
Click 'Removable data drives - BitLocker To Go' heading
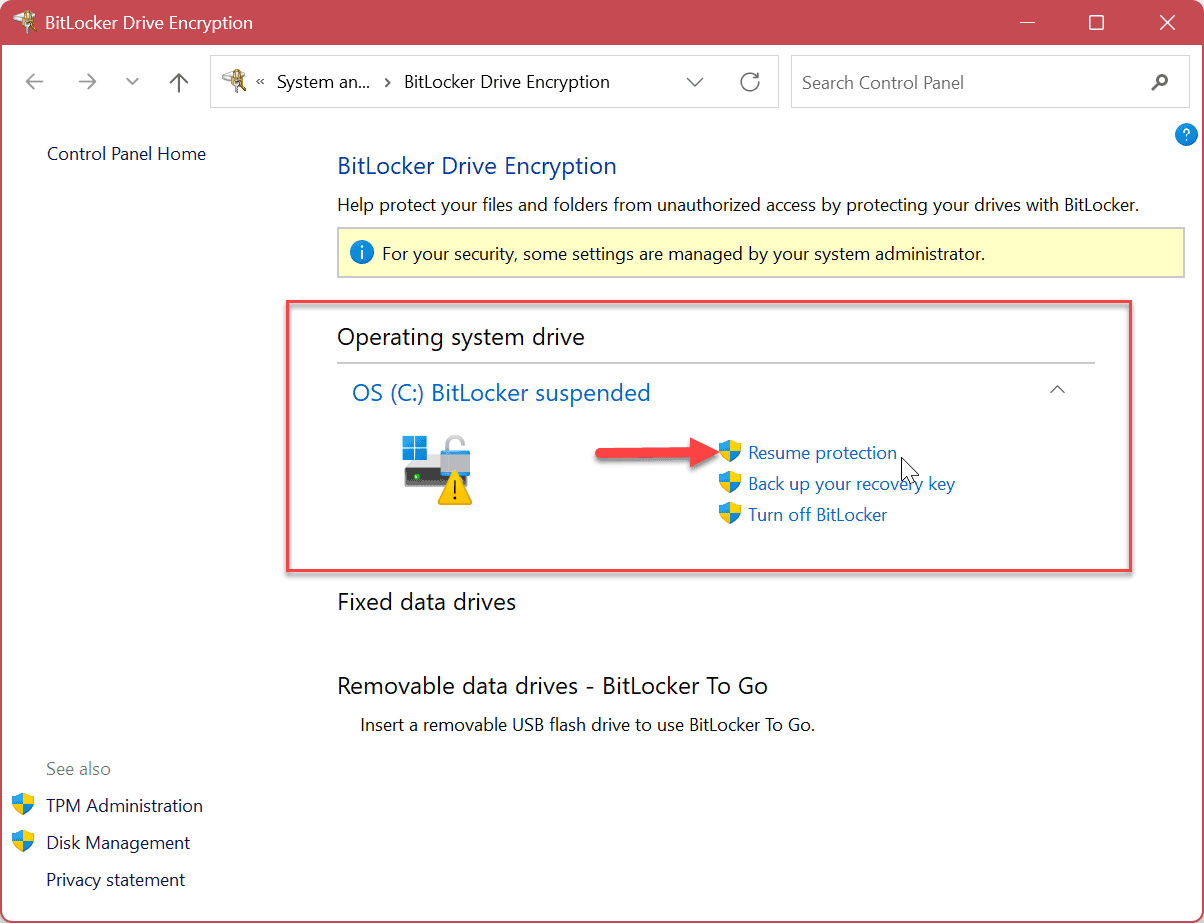pos(552,686)
